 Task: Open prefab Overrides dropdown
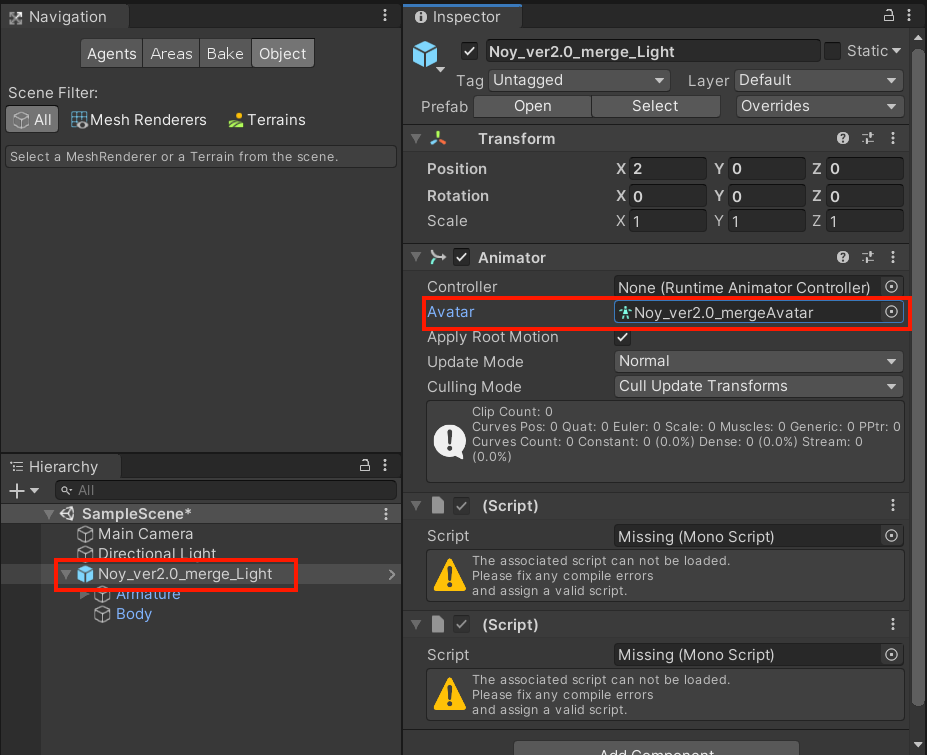click(x=819, y=106)
